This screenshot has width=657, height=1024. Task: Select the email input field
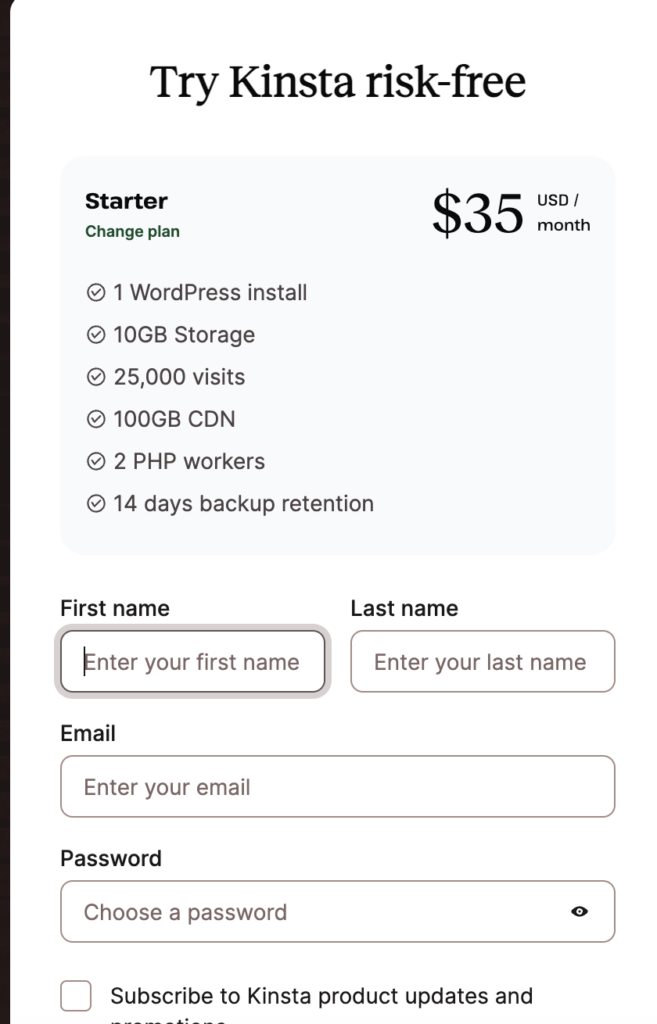pos(337,786)
